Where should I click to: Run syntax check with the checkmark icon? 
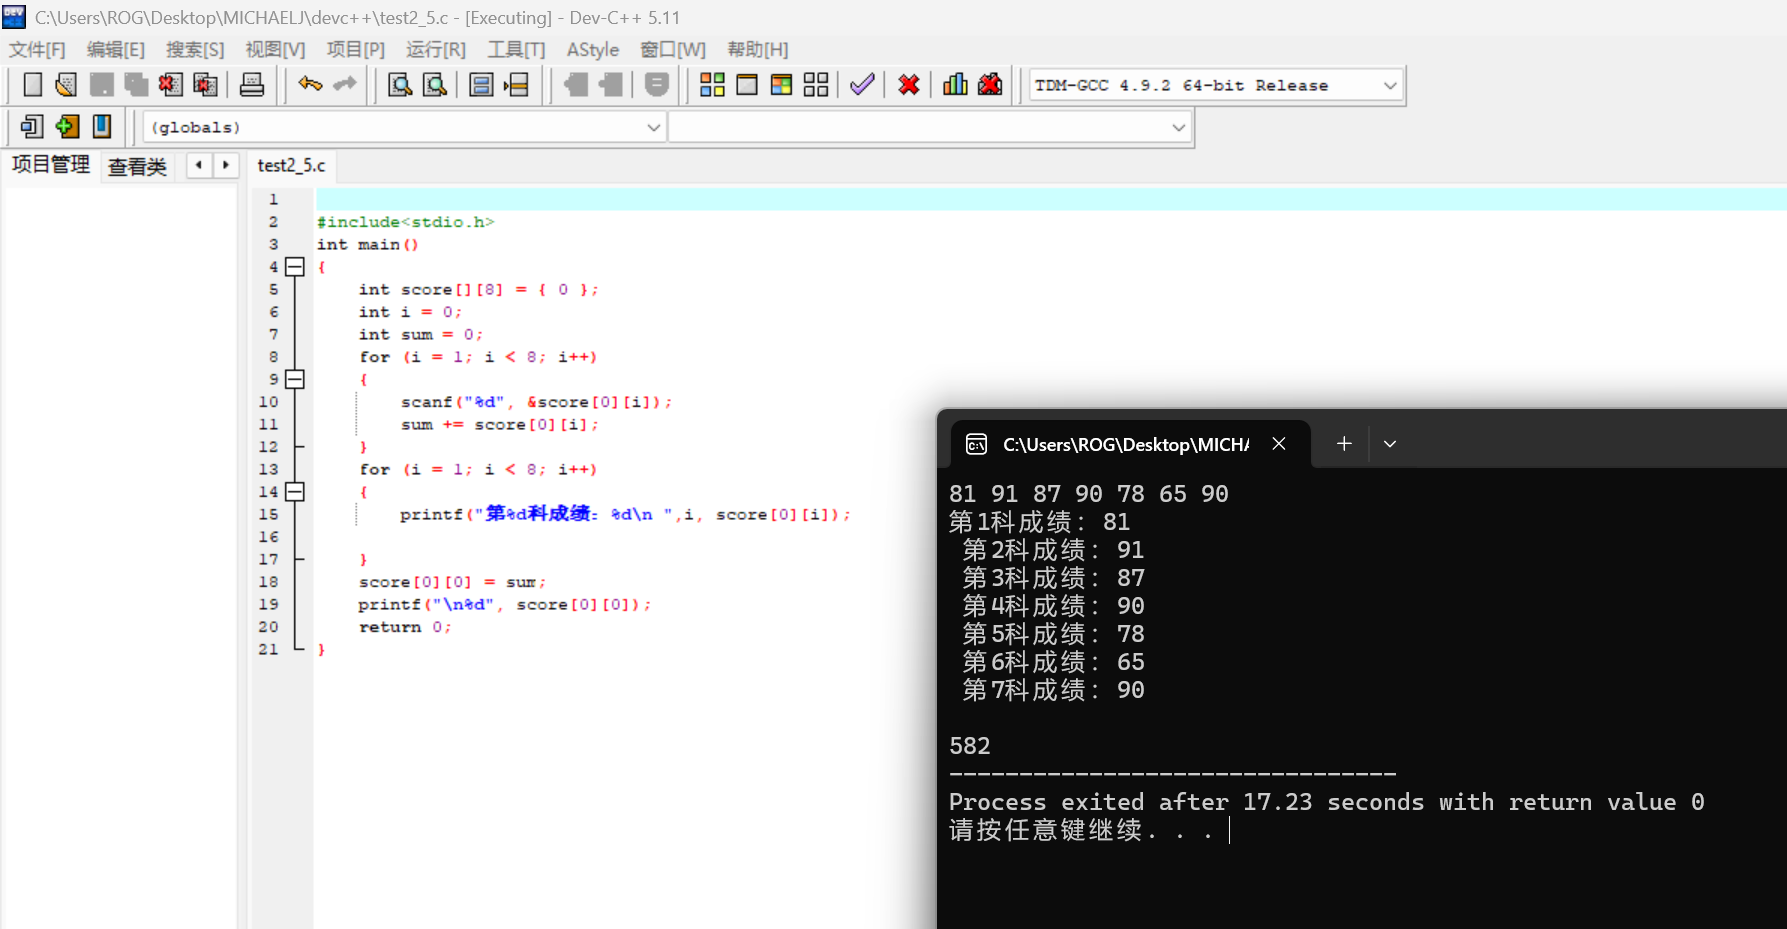[x=862, y=85]
